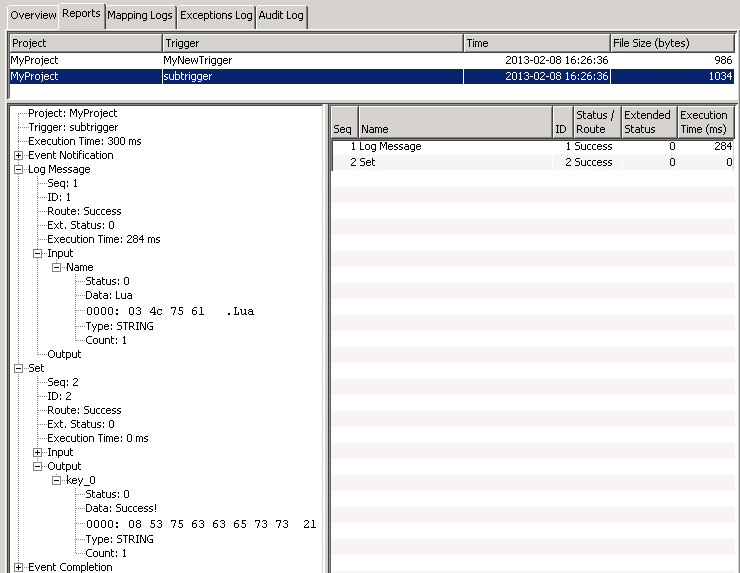Sort reports by Time column header
The width and height of the screenshot is (740, 573).
coord(537,43)
